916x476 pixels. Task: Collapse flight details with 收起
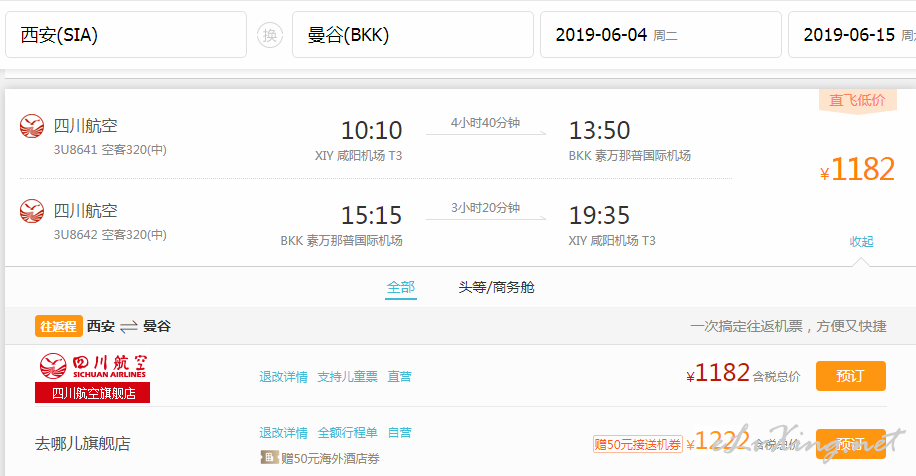point(861,241)
